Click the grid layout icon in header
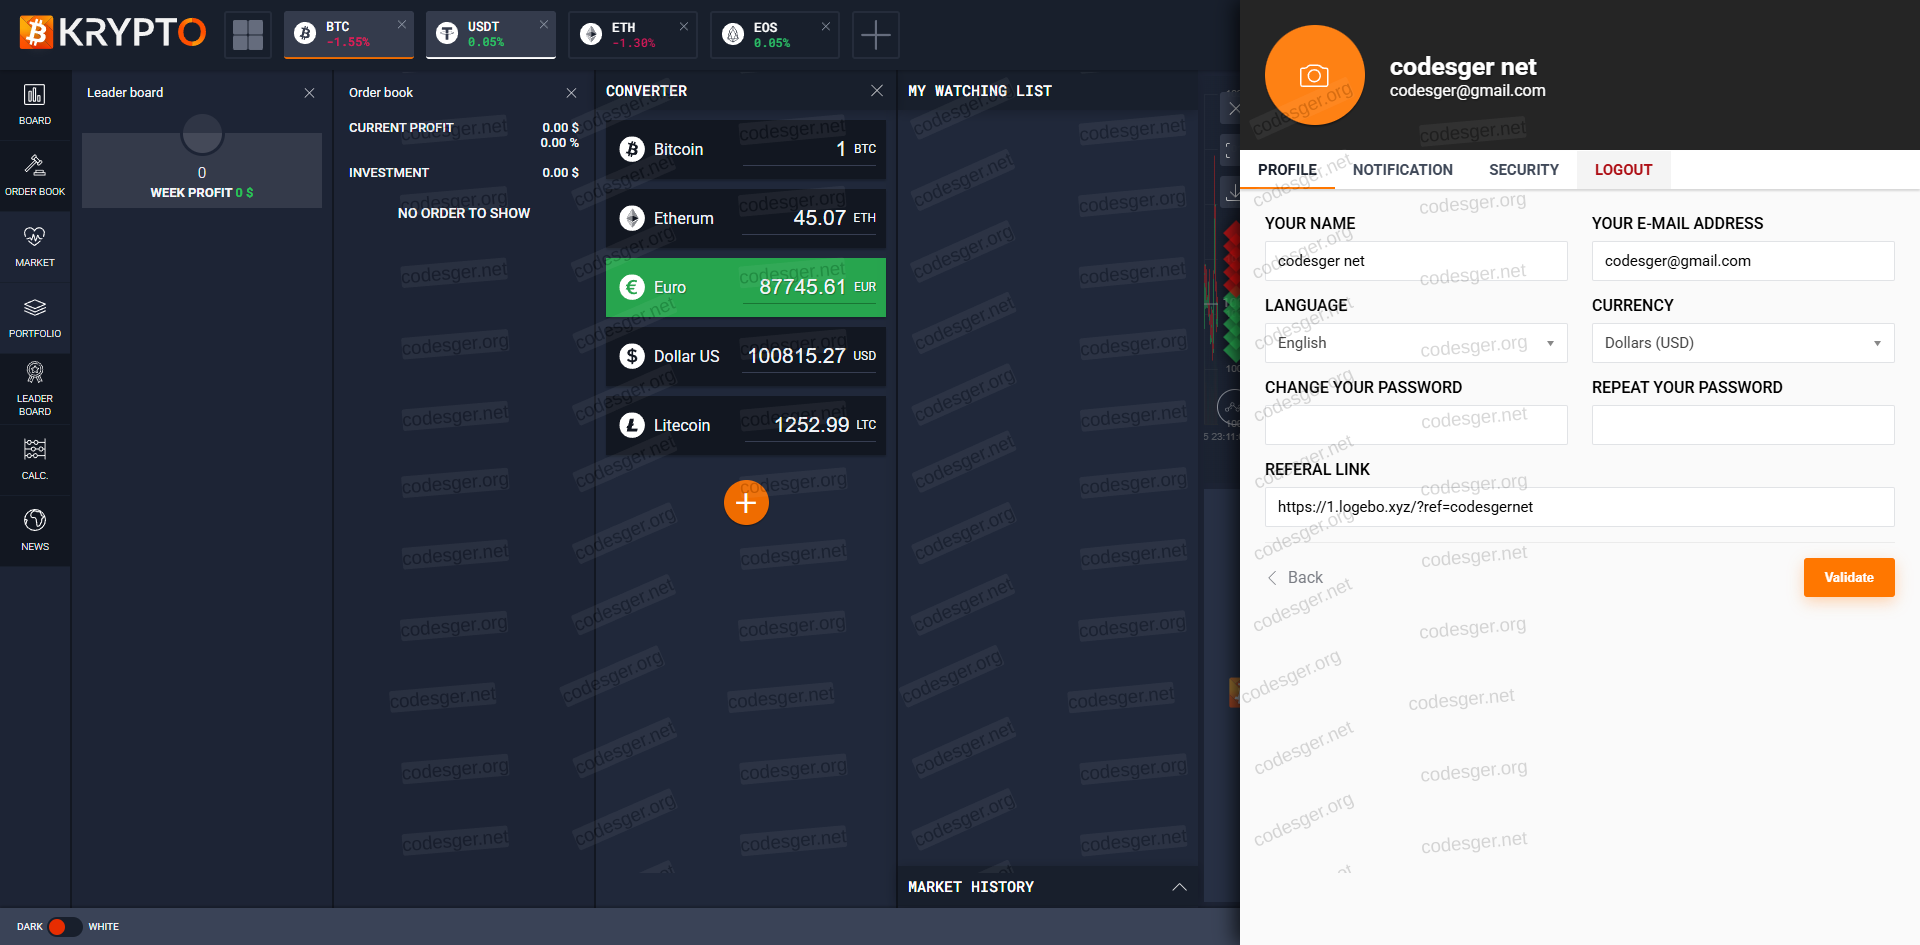 248,35
